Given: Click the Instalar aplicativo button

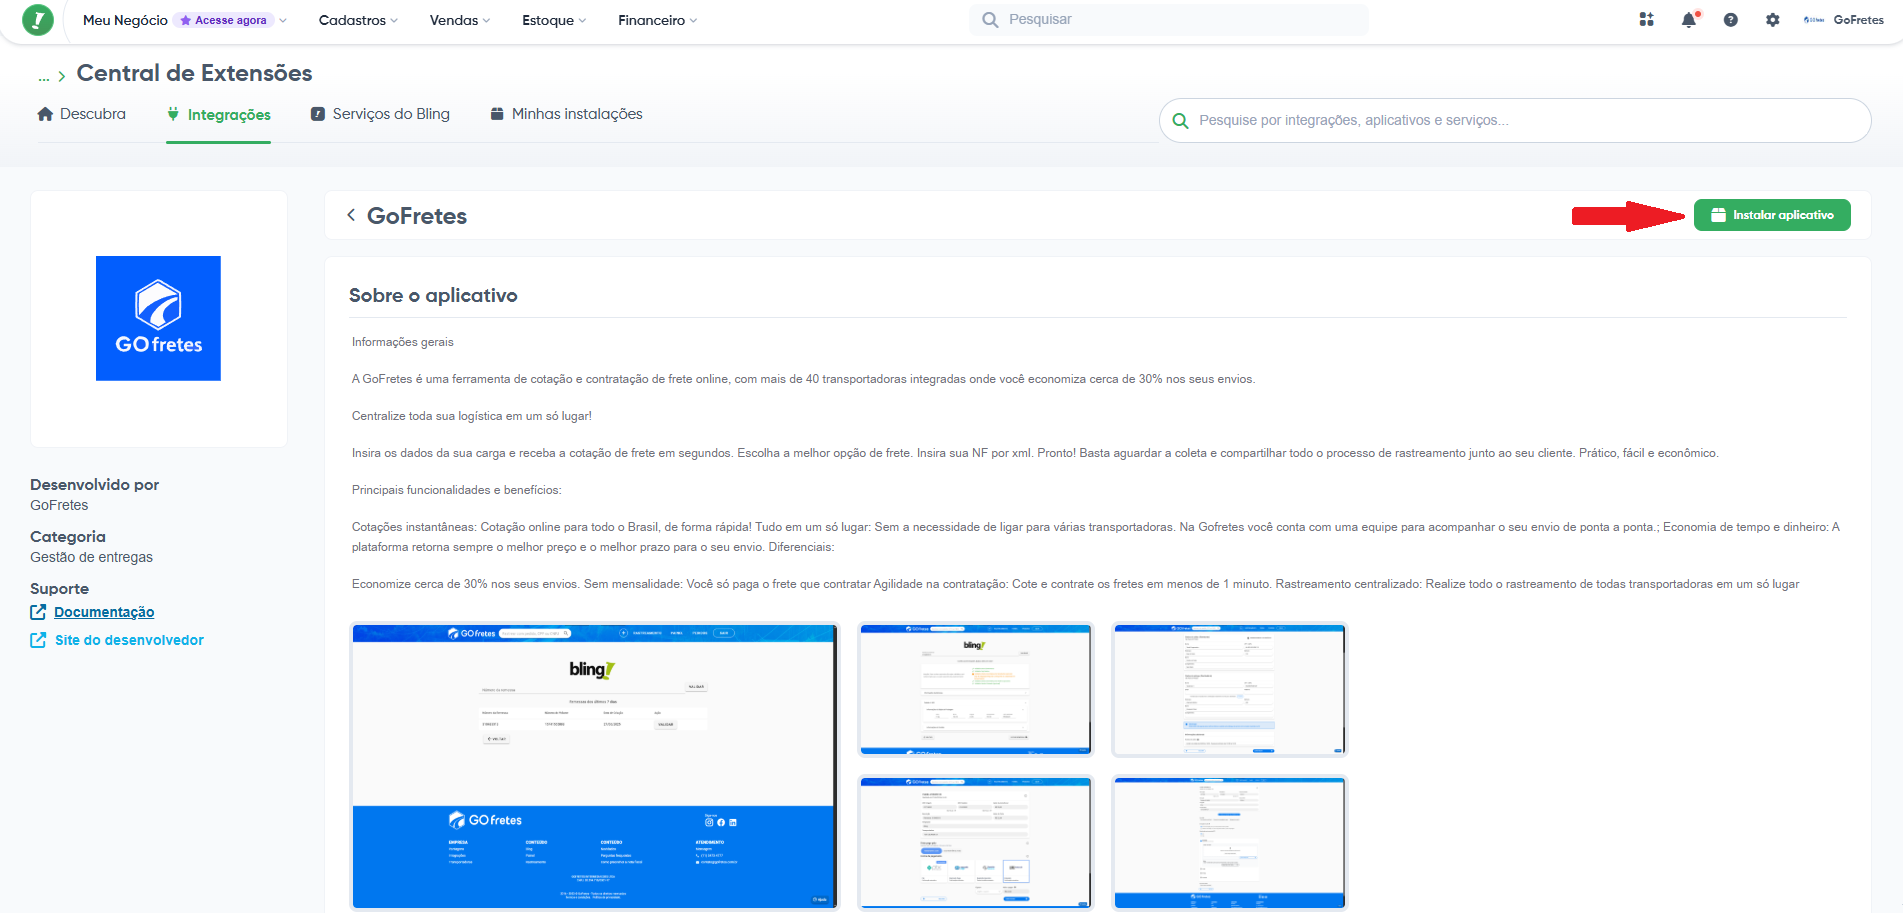Looking at the screenshot, I should [1772, 215].
